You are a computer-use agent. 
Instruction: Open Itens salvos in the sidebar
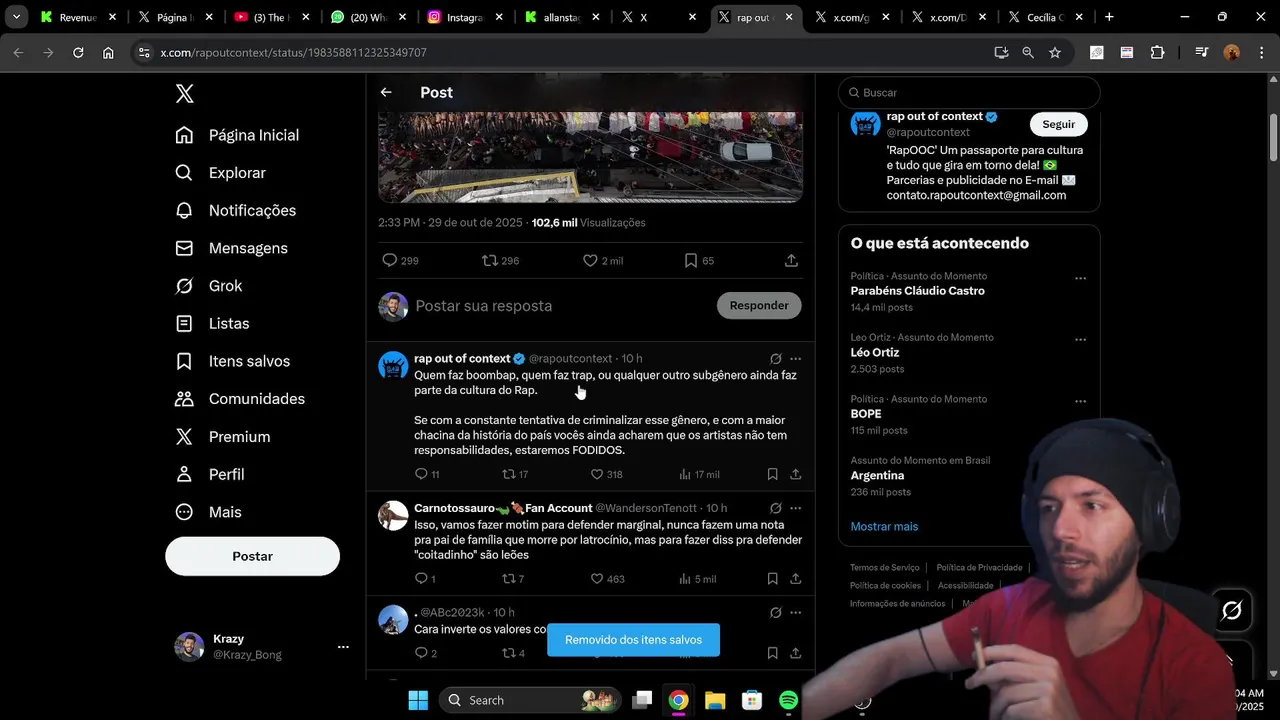coord(232,361)
